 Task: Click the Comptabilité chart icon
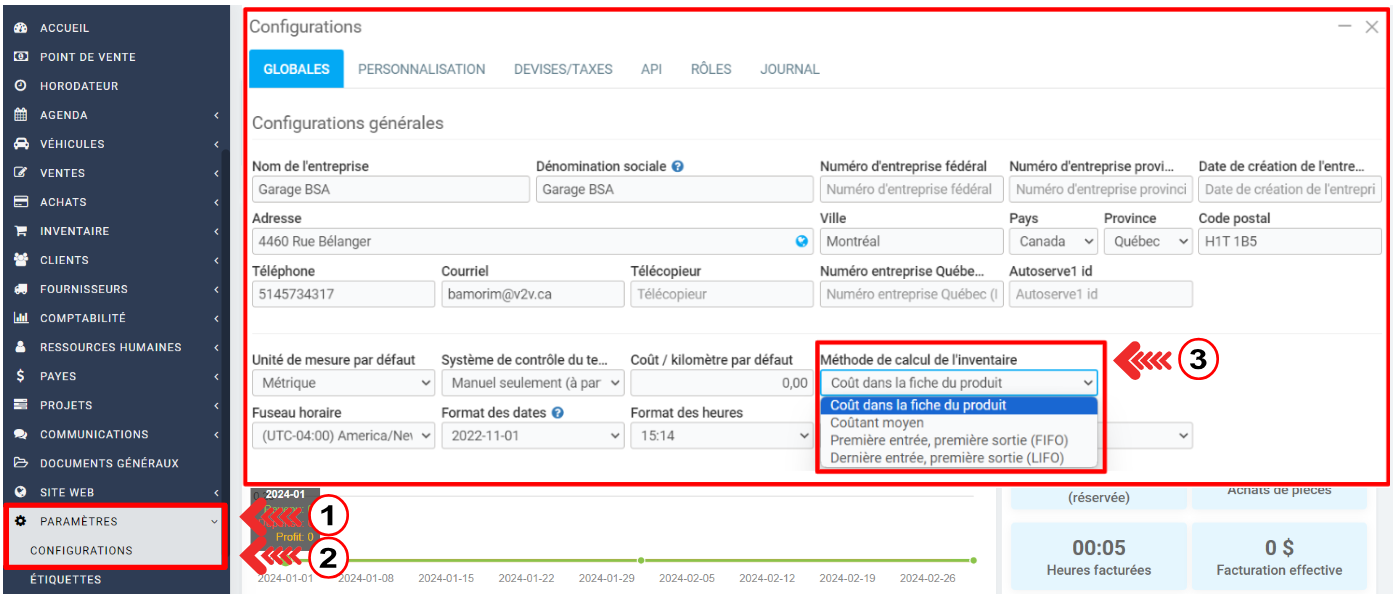(x=20, y=318)
